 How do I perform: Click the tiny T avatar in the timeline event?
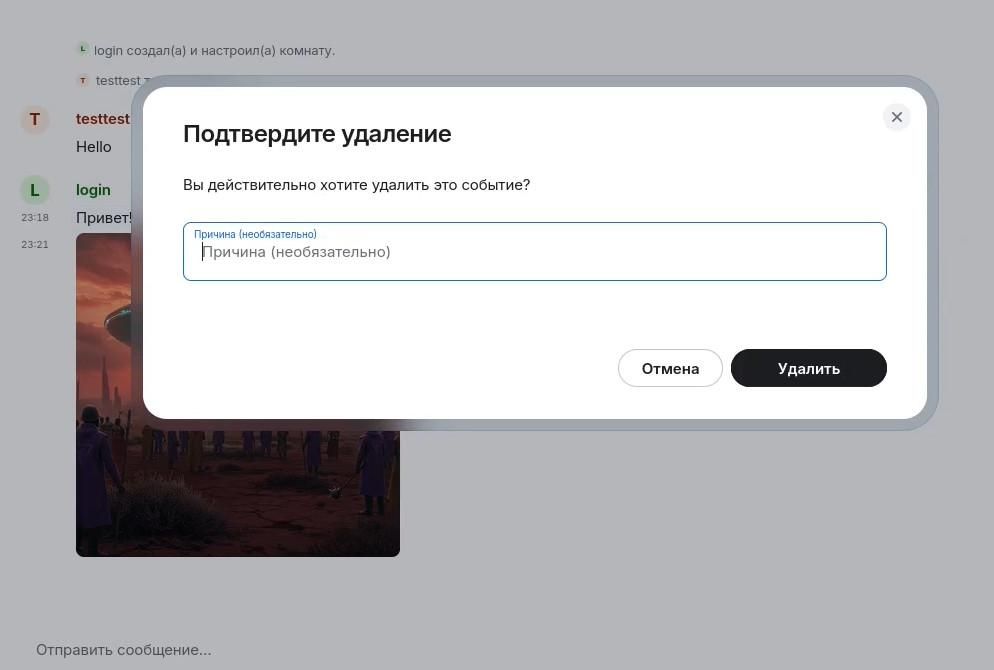pyautogui.click(x=83, y=80)
